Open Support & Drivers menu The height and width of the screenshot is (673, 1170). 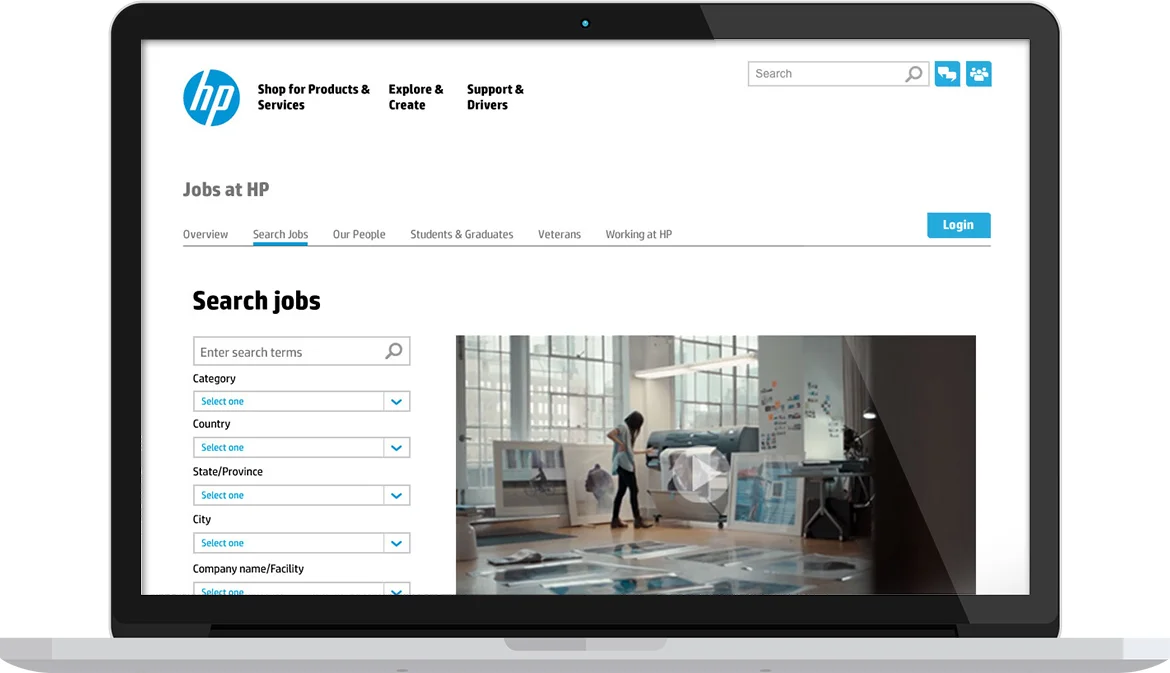pyautogui.click(x=495, y=97)
